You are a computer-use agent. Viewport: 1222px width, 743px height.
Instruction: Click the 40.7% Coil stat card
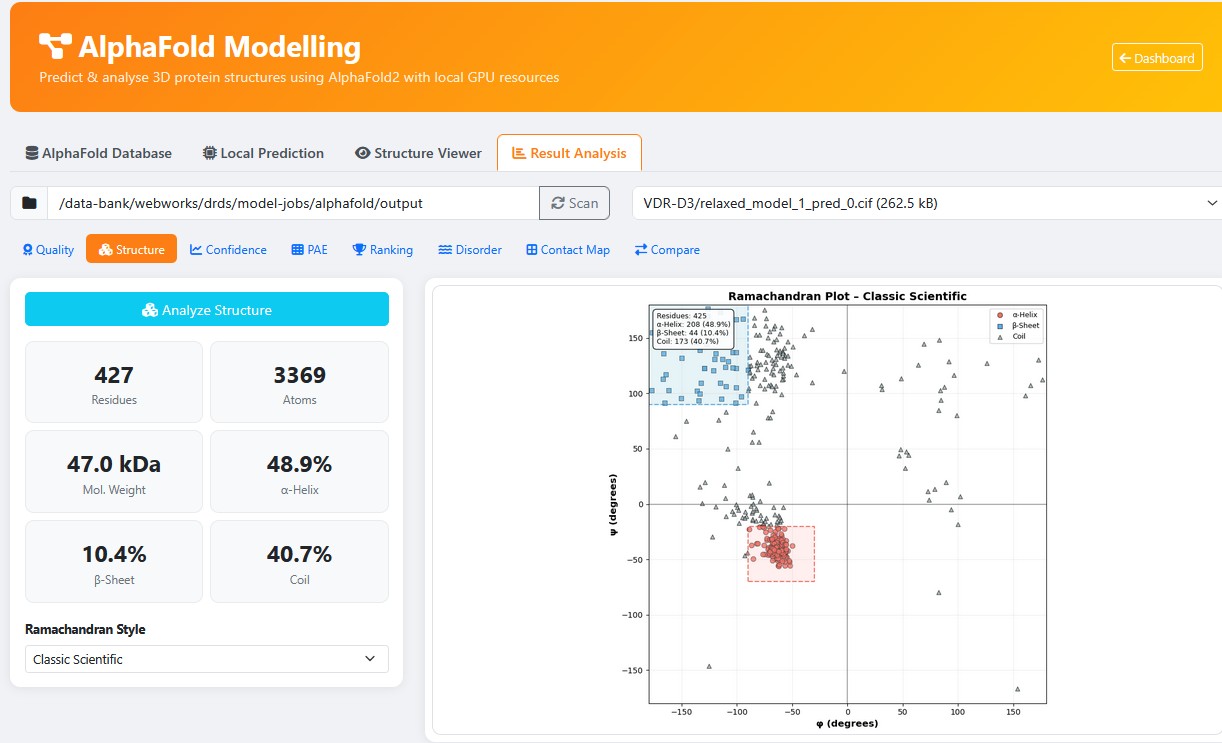(299, 562)
